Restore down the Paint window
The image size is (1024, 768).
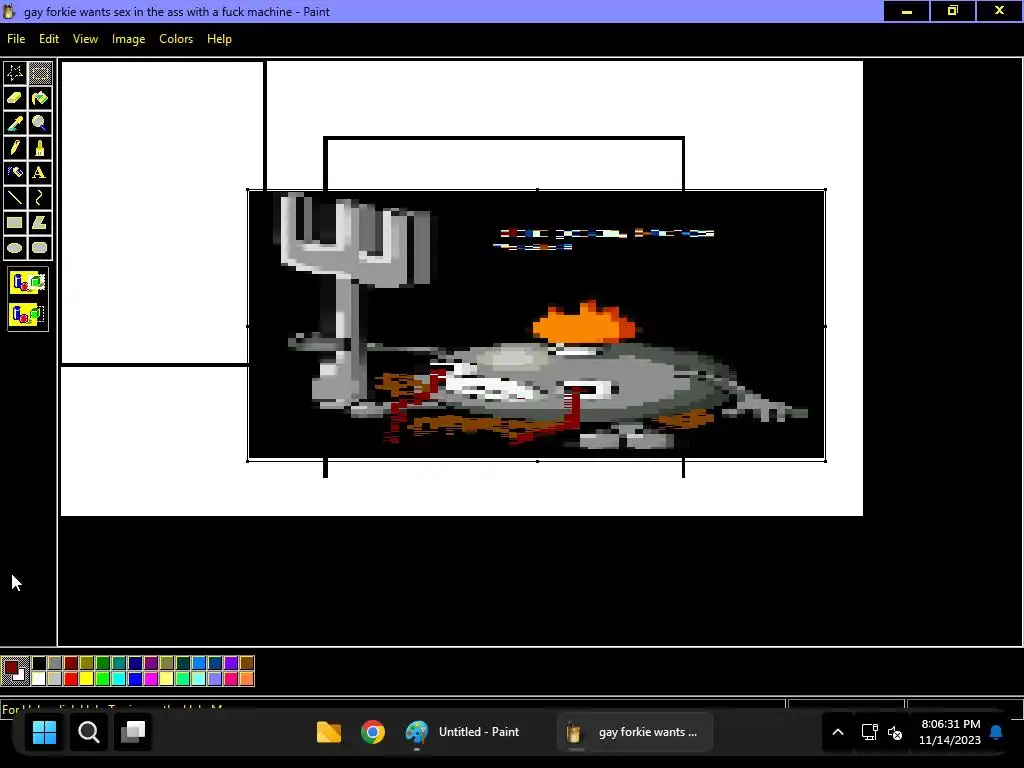[x=953, y=11]
